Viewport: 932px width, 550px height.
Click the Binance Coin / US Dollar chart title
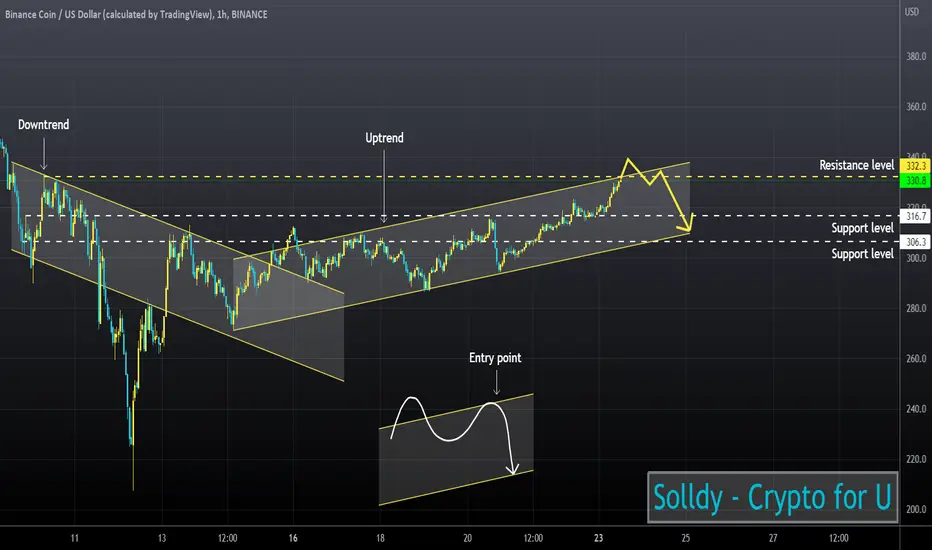(x=136, y=14)
